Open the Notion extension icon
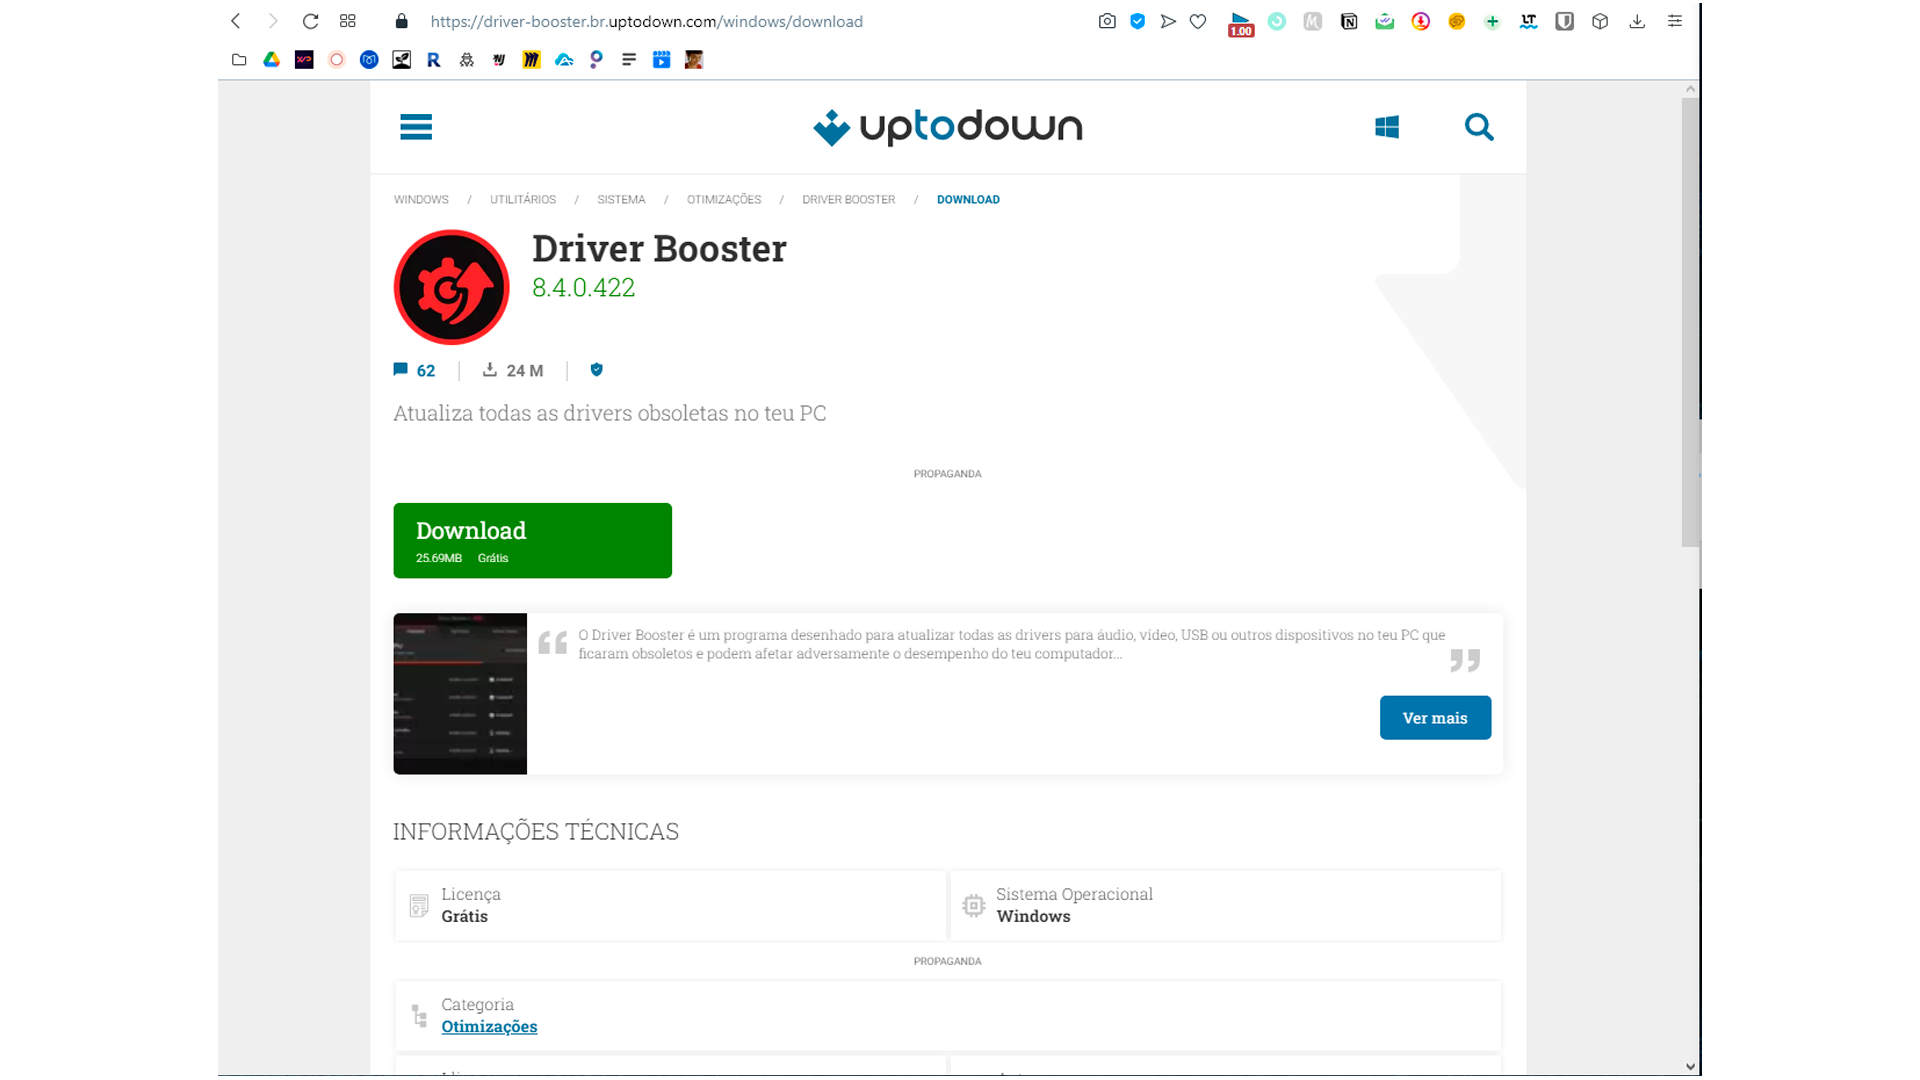 1349,21
